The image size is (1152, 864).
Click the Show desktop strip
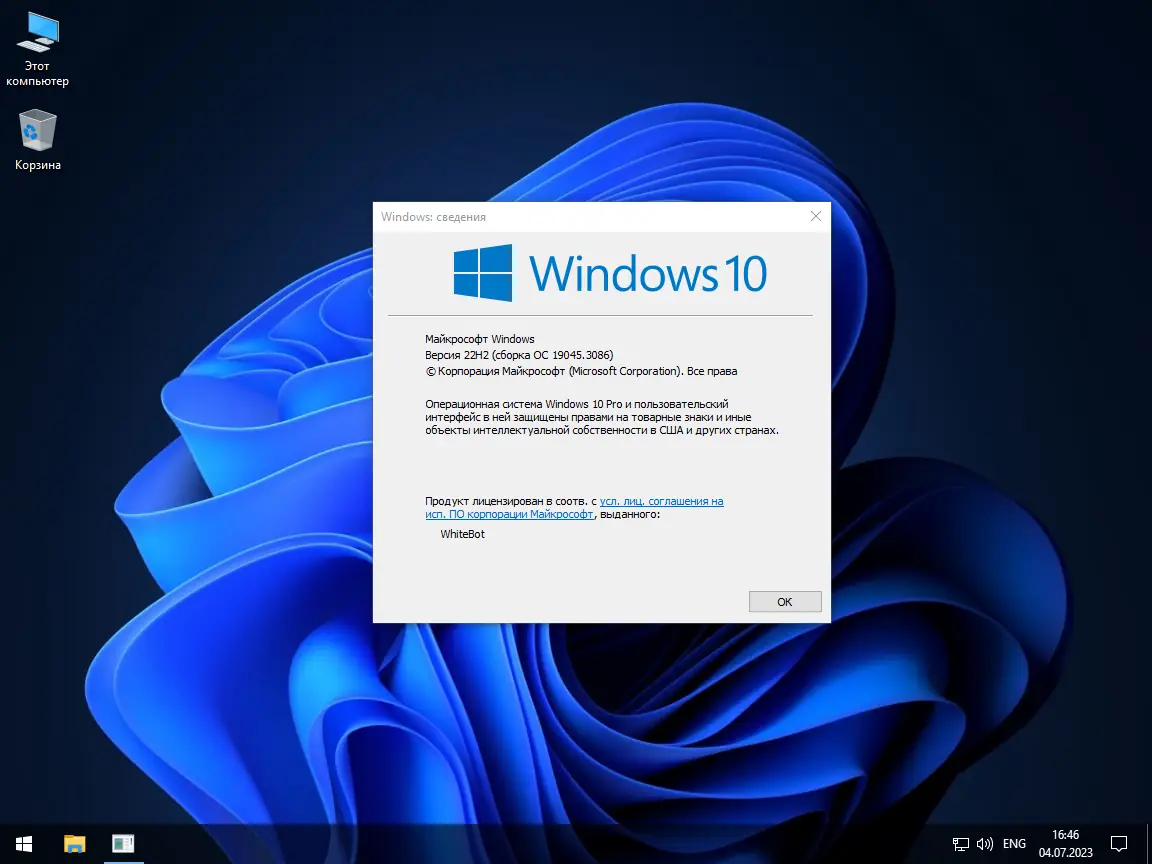click(1149, 843)
